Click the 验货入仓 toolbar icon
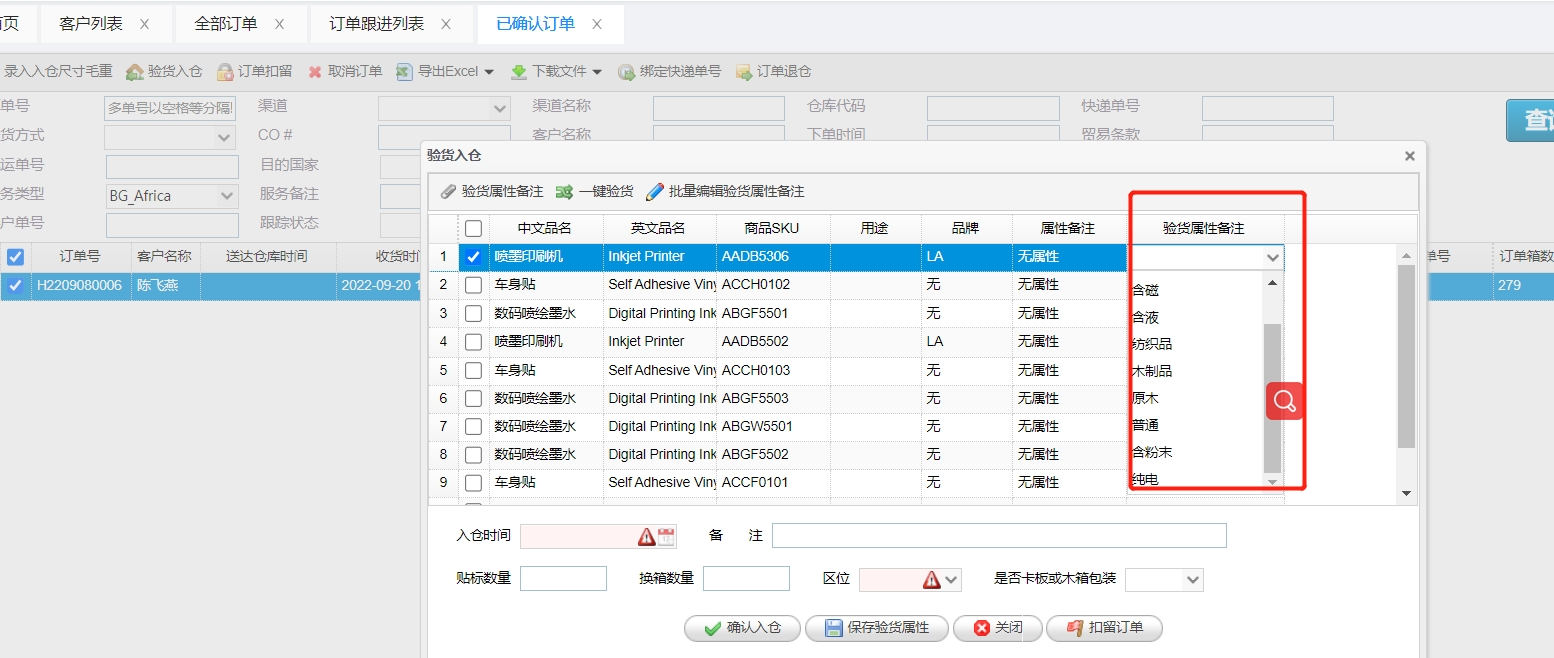This screenshot has height=658, width=1554. tap(134, 72)
